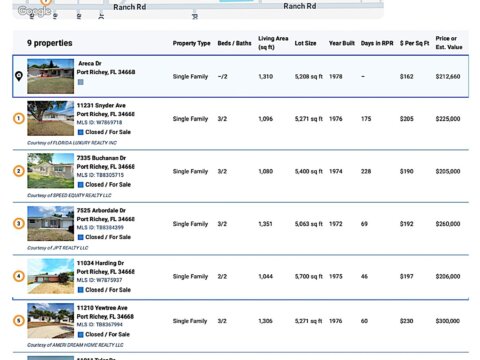Click the Lot Size column header
Screen dimensions: 480x360
[305, 43]
